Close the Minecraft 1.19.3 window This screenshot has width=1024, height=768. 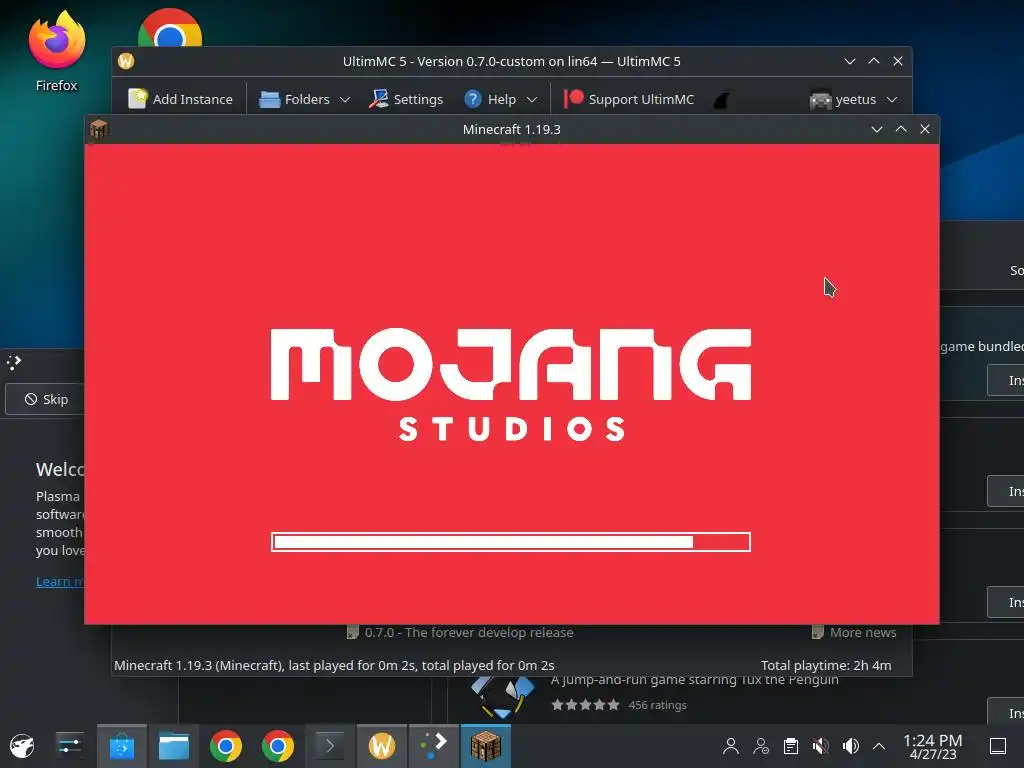[925, 129]
